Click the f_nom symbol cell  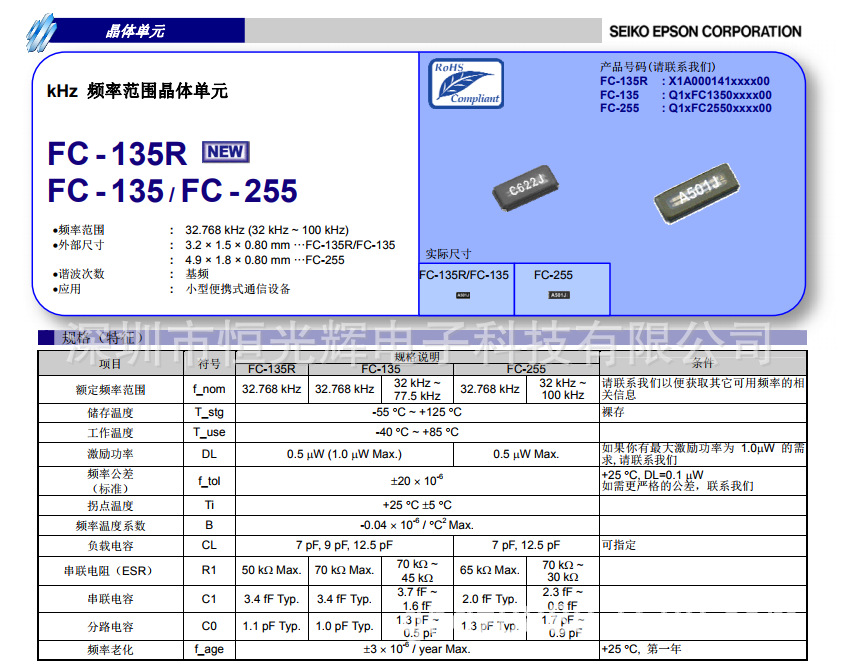pos(209,389)
